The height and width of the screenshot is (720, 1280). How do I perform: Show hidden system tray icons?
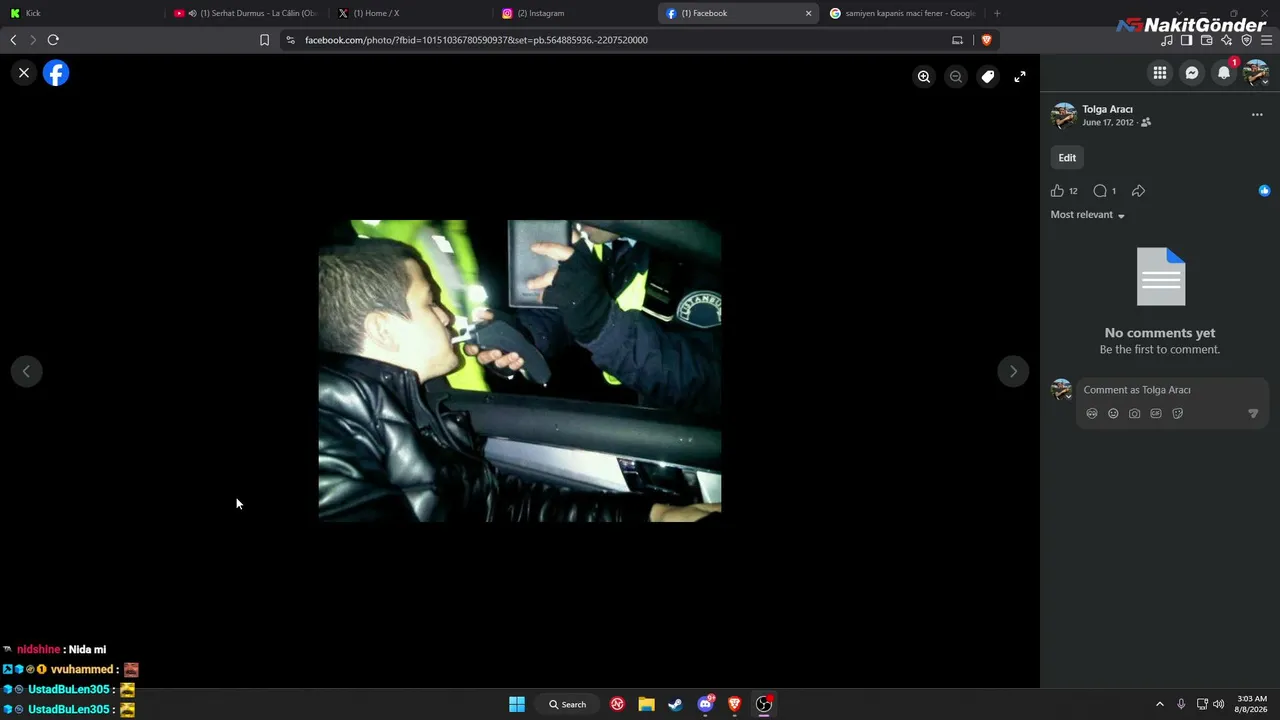pos(1160,704)
